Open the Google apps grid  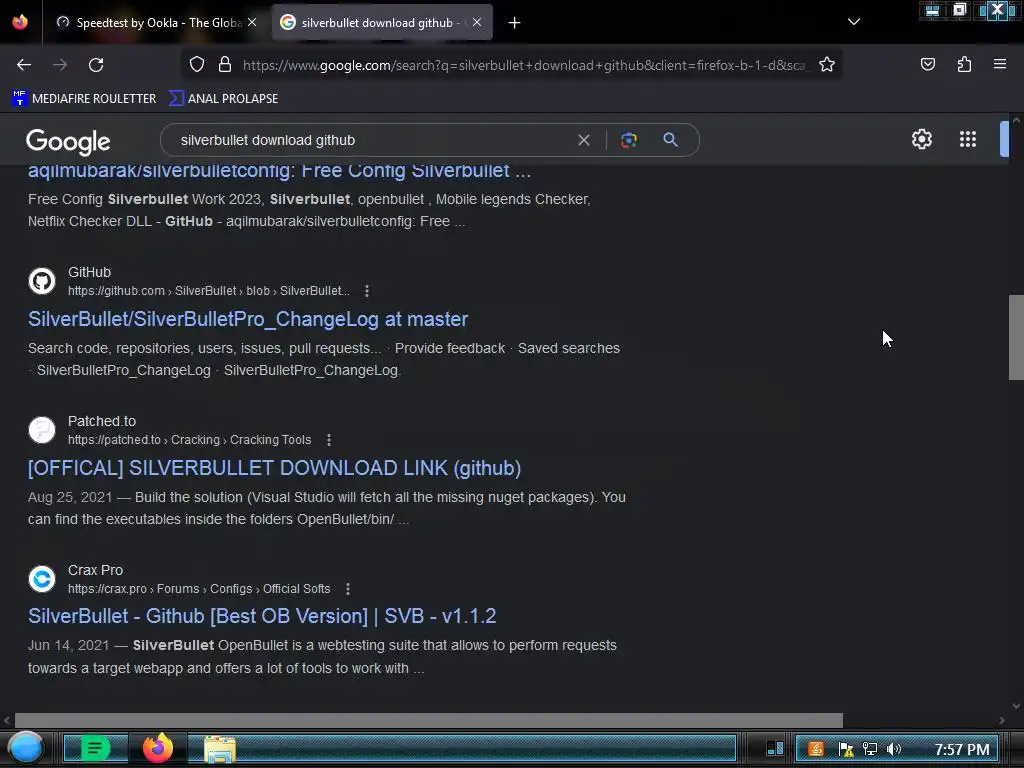(x=968, y=139)
